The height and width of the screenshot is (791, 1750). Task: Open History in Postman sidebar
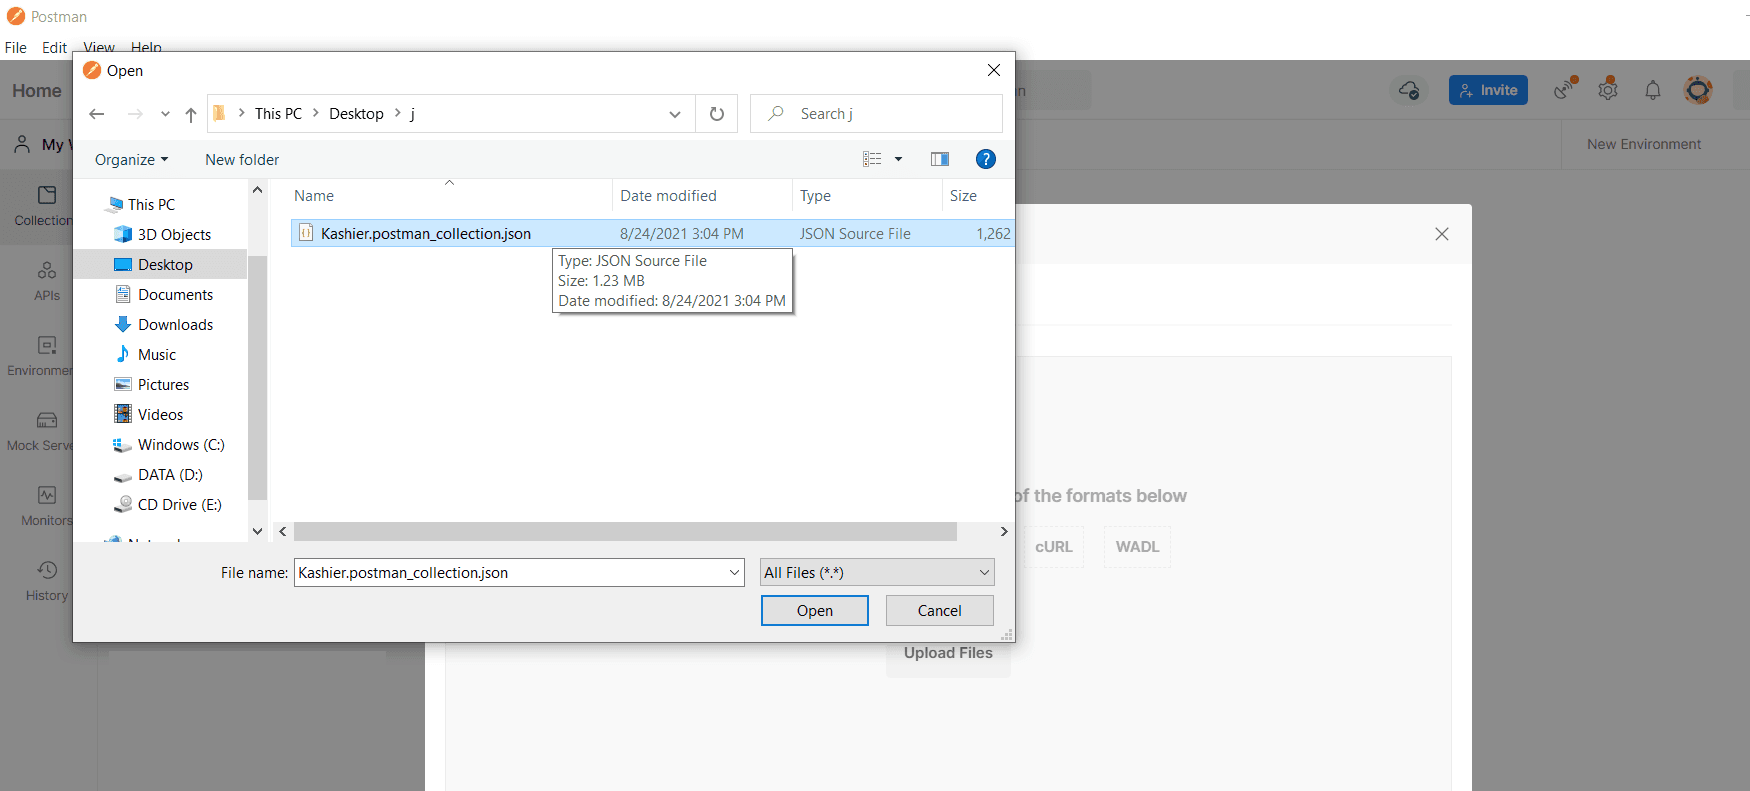coord(47,582)
